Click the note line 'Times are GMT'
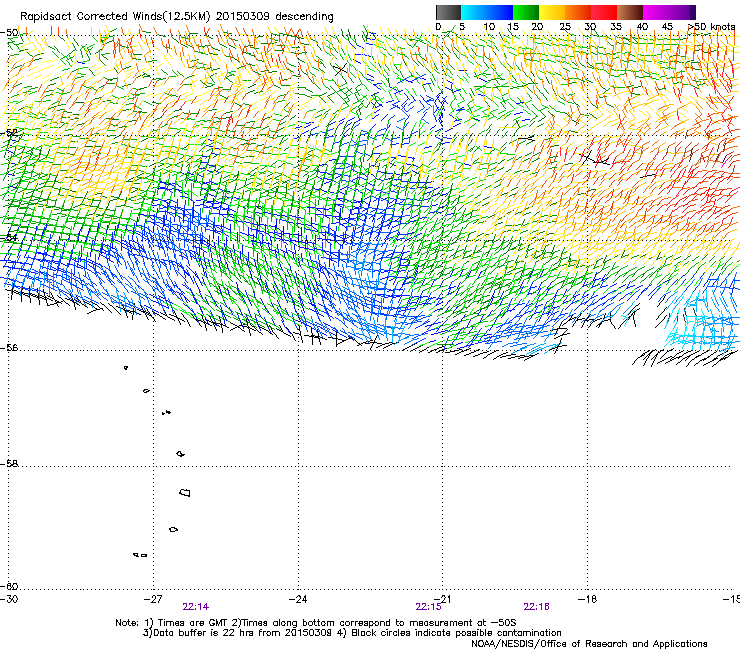The height and width of the screenshot is (650, 740). pyautogui.click(x=191, y=623)
